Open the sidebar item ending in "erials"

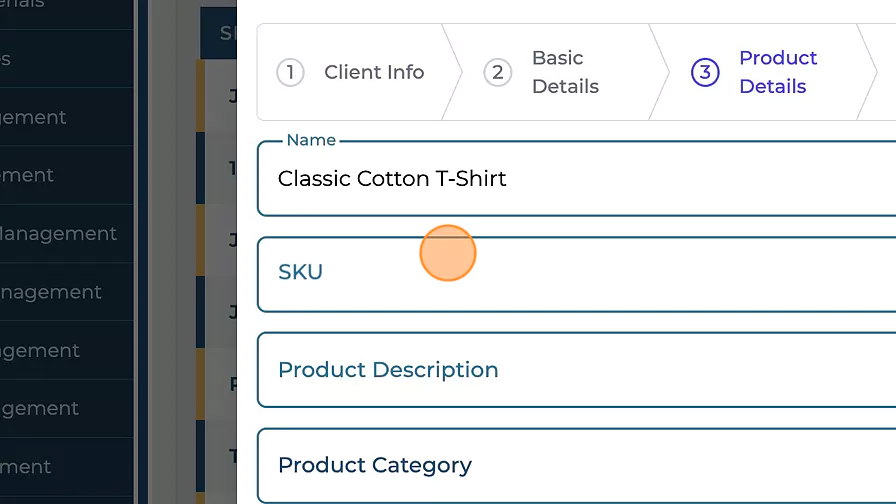coord(30,4)
